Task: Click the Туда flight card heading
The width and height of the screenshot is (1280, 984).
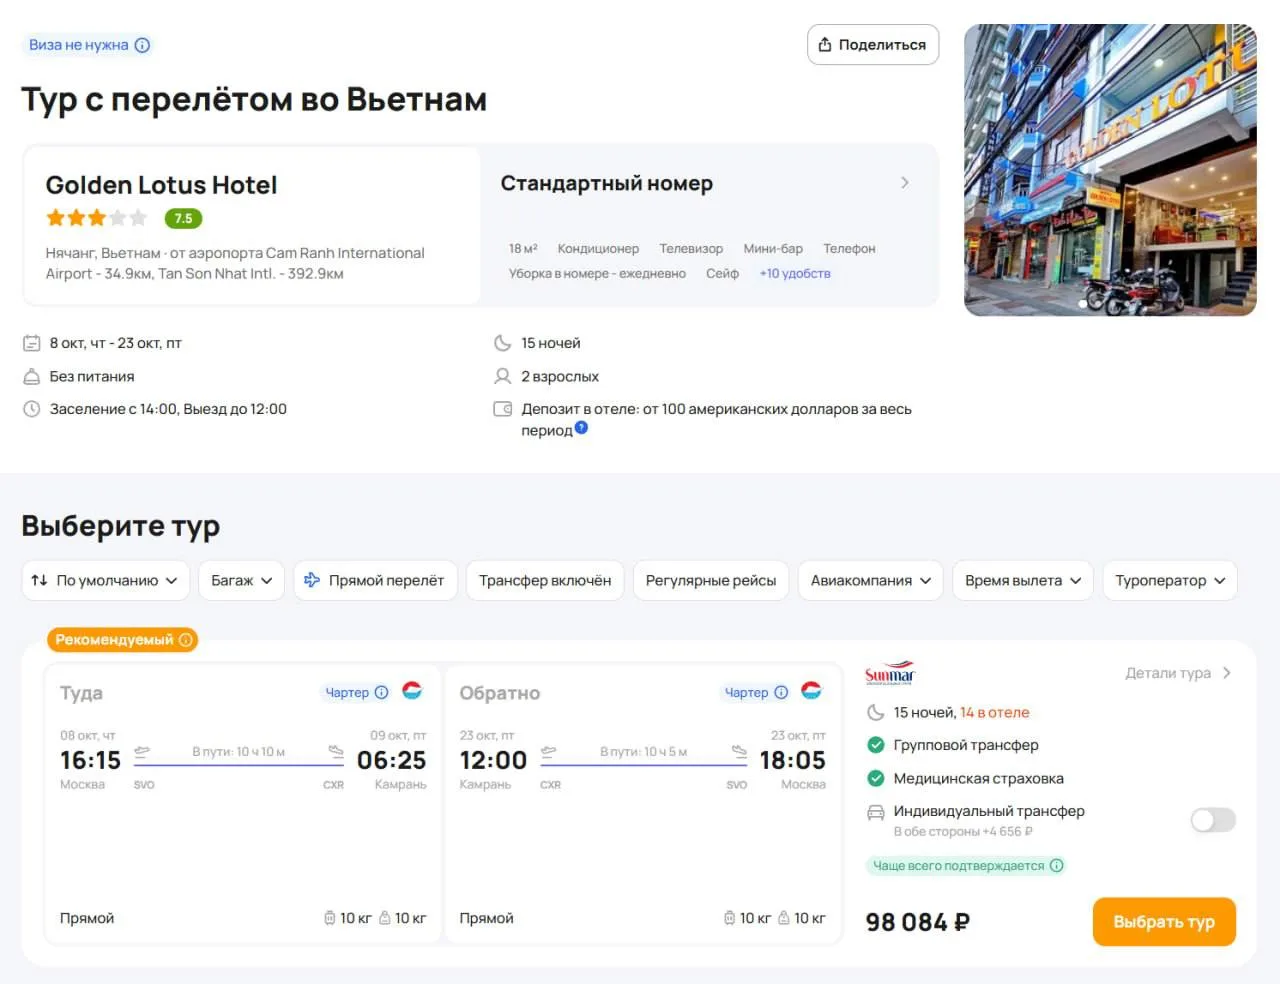Action: click(81, 693)
